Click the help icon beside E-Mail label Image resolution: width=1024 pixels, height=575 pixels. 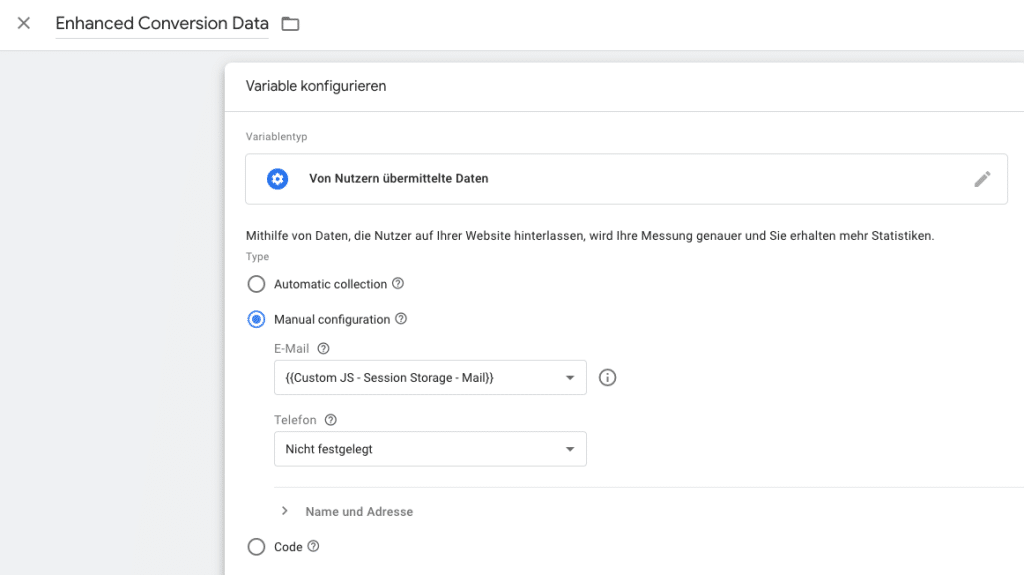[323, 349]
